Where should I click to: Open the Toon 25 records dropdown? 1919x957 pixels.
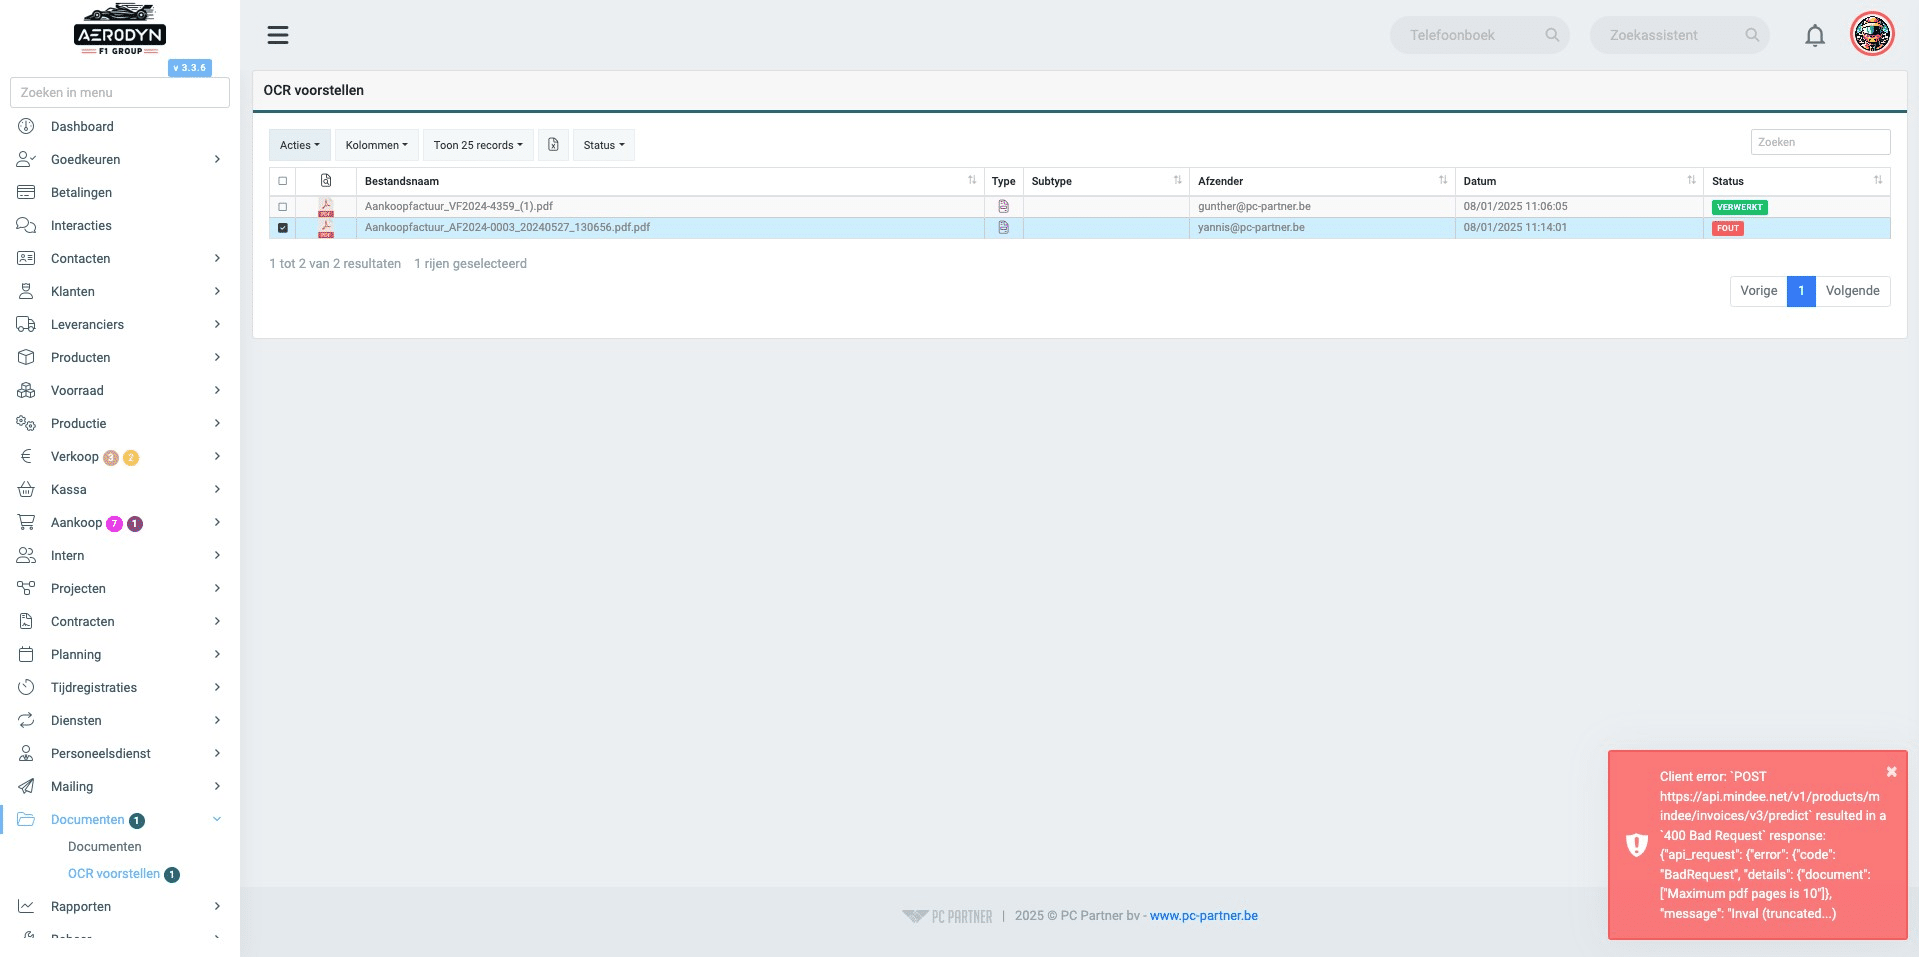coord(478,145)
